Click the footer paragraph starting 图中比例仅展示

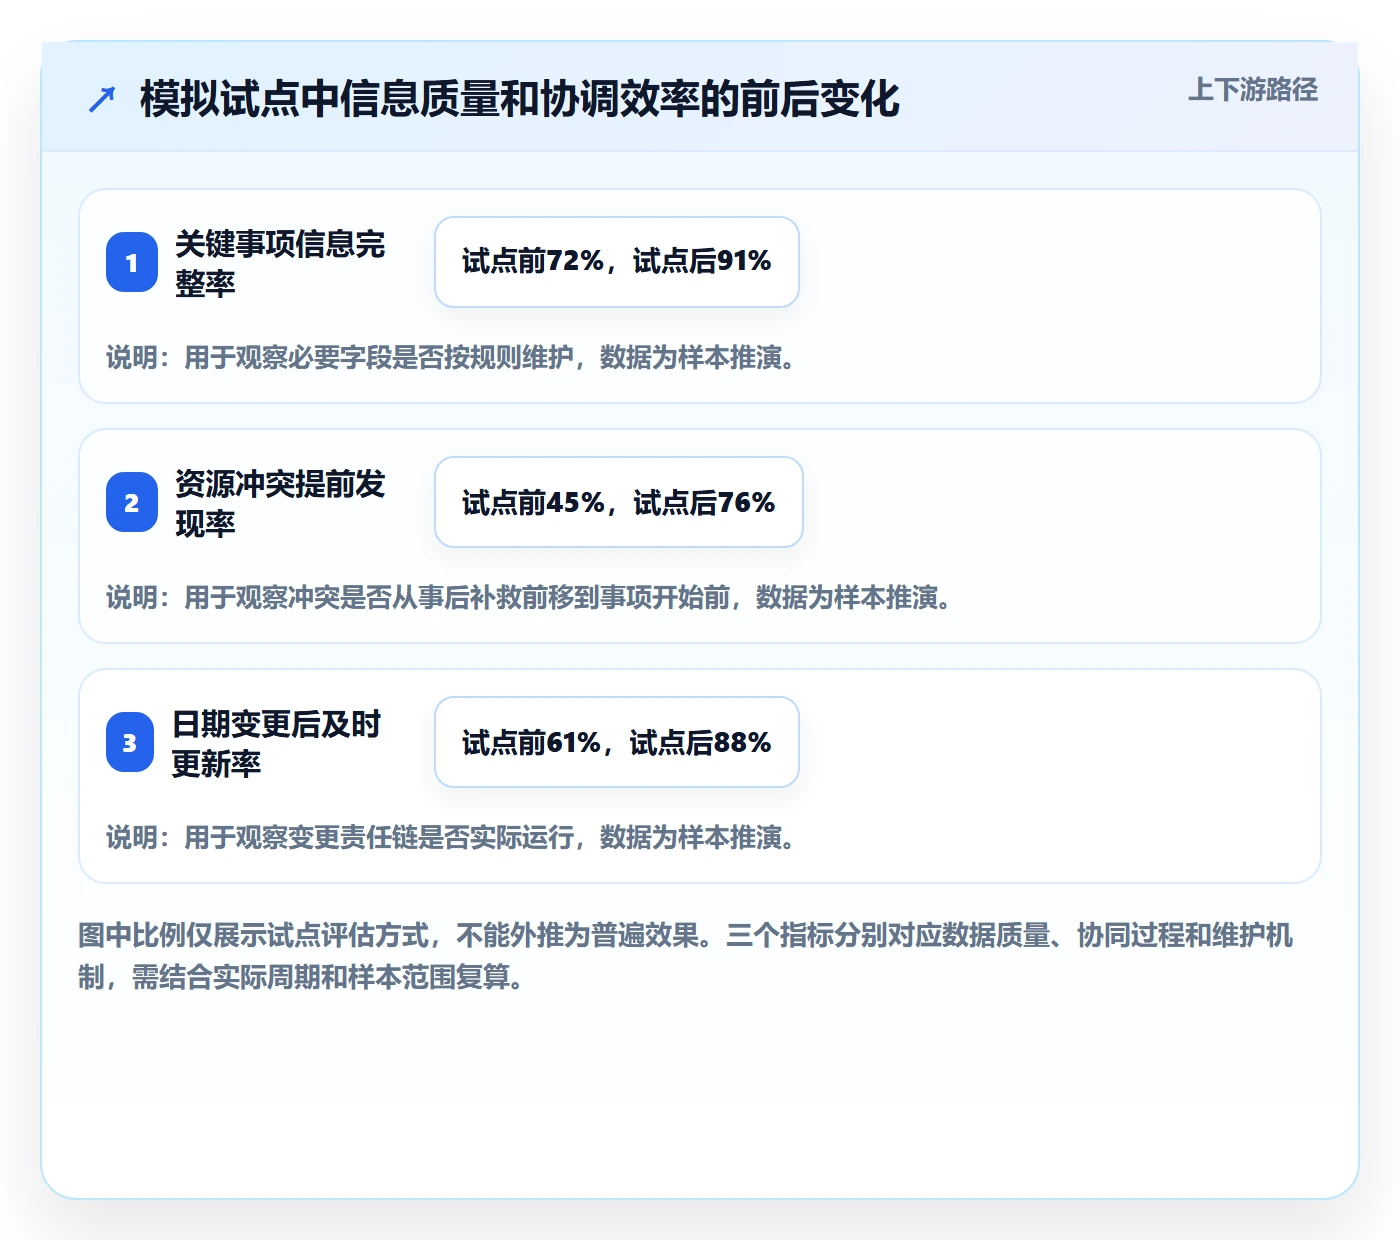click(x=686, y=956)
